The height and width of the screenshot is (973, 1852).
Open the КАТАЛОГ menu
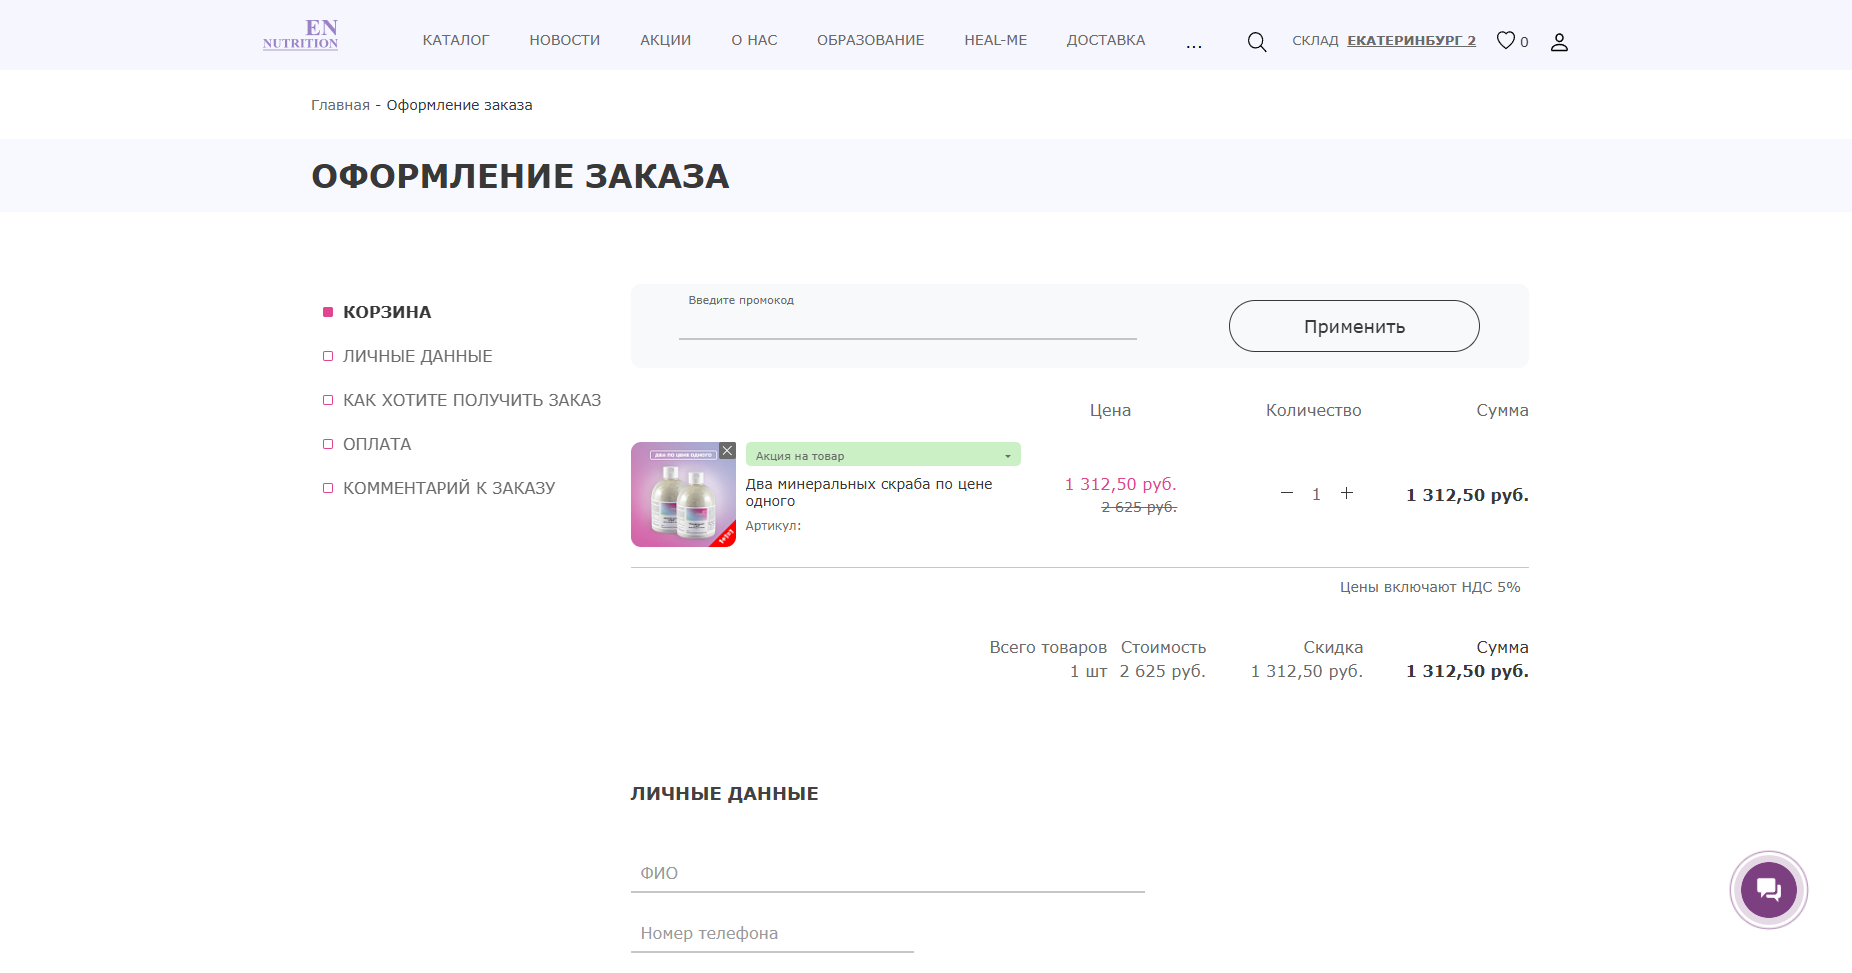pos(455,40)
